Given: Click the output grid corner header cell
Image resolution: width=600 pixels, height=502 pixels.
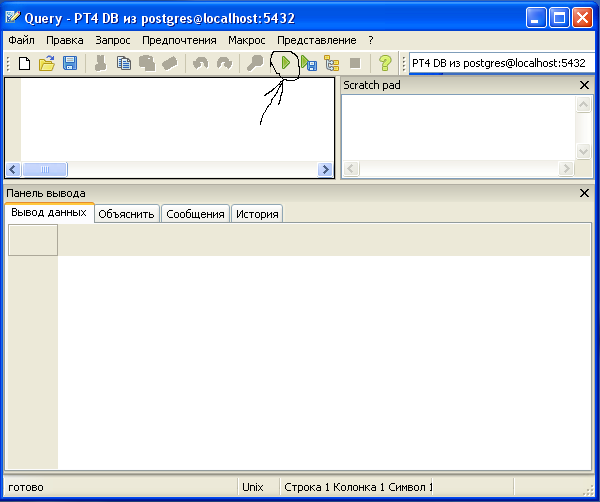Looking at the screenshot, I should click(33, 240).
